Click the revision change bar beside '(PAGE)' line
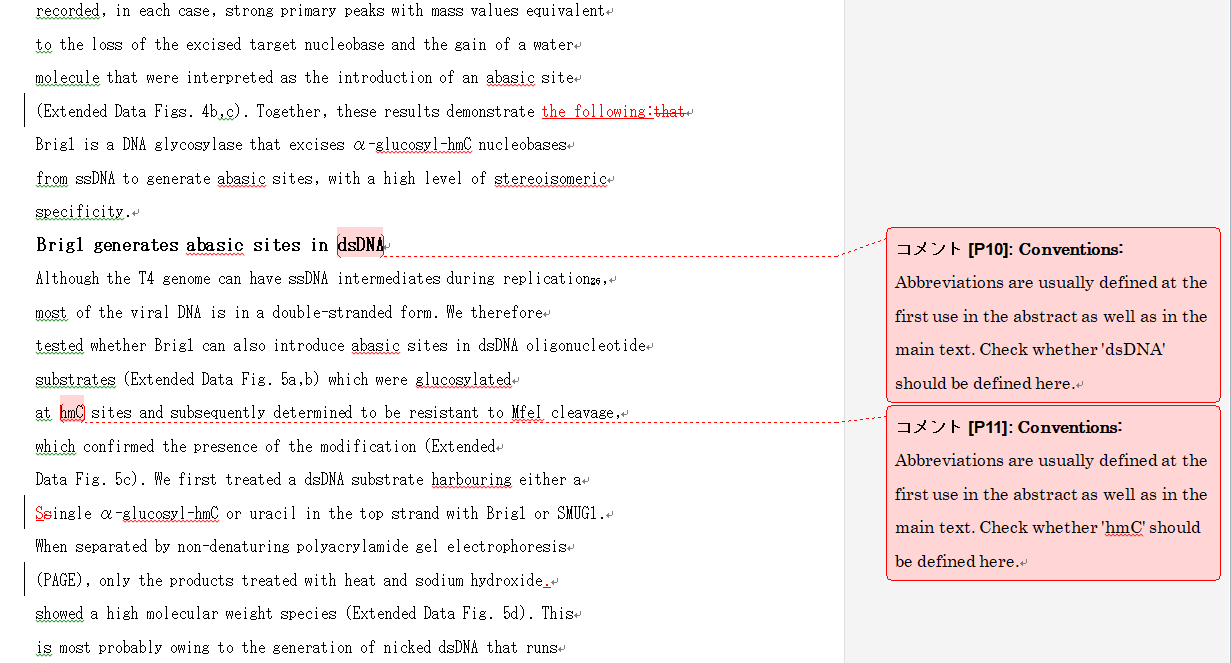1231x663 pixels. (x=25, y=580)
